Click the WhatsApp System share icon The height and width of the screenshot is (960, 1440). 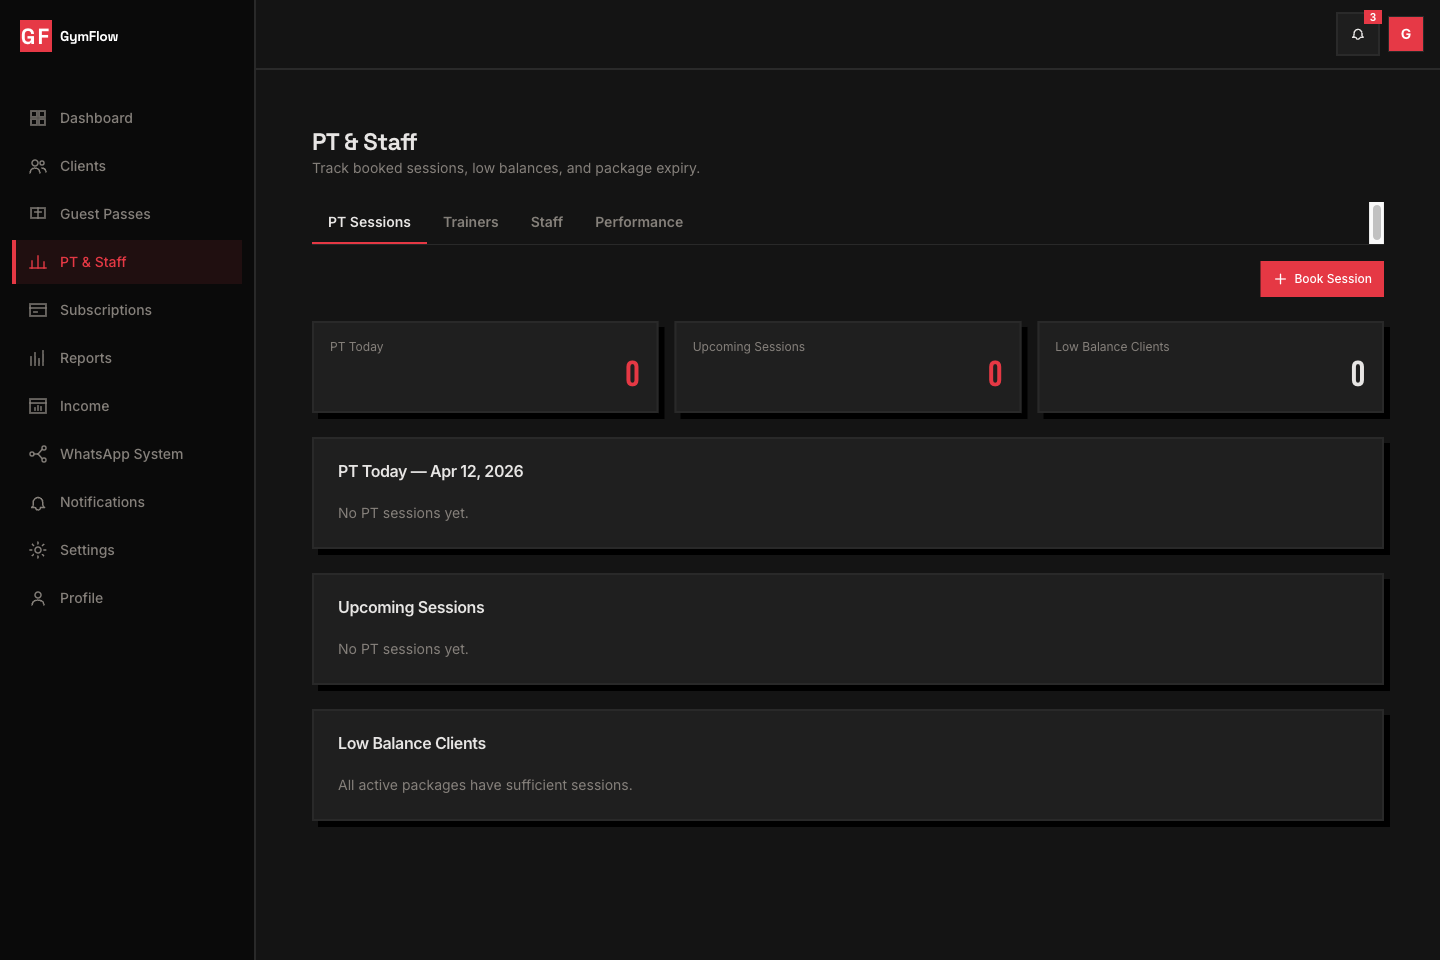coord(38,454)
